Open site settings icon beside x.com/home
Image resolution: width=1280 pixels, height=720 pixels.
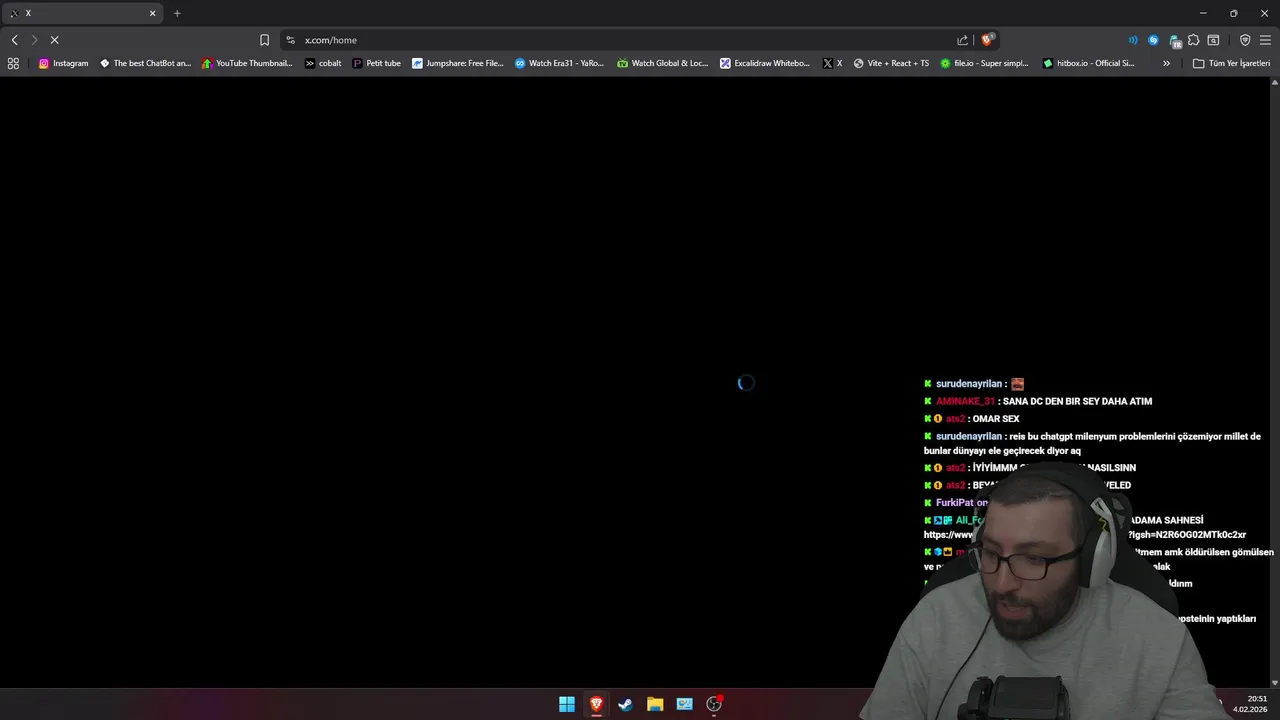(x=290, y=40)
